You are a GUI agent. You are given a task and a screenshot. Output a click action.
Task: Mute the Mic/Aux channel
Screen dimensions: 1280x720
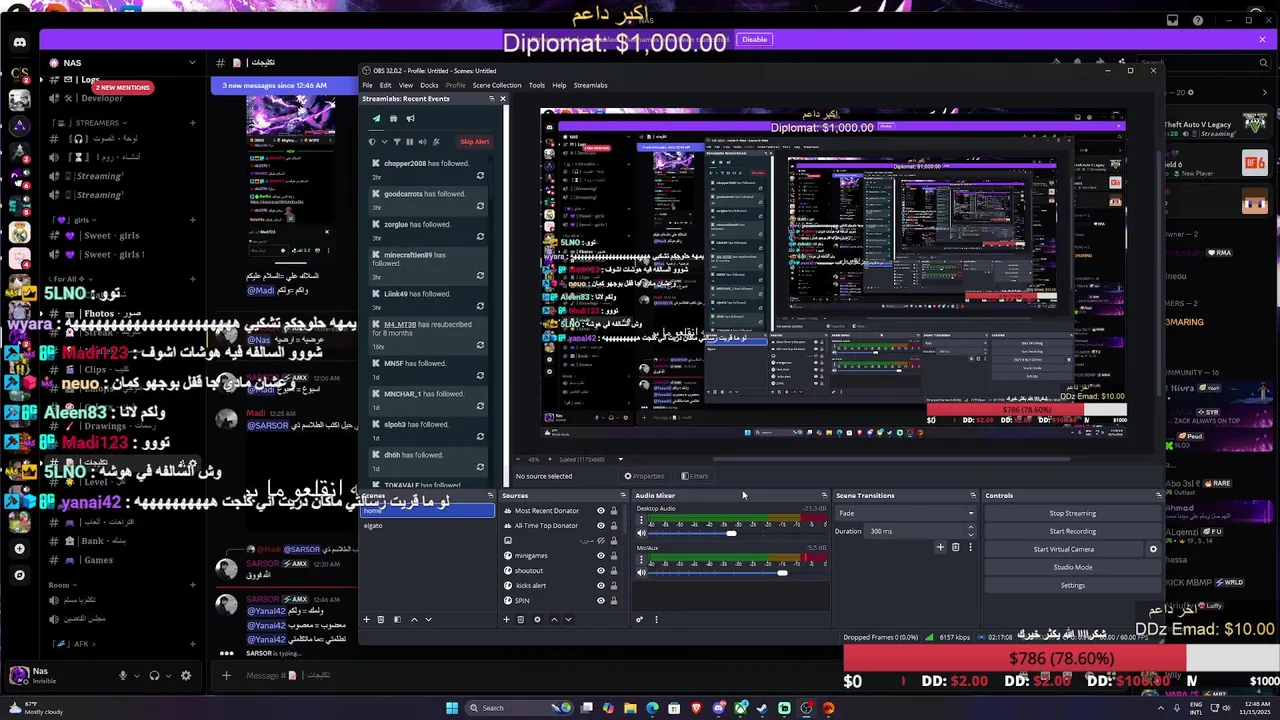(x=641, y=572)
